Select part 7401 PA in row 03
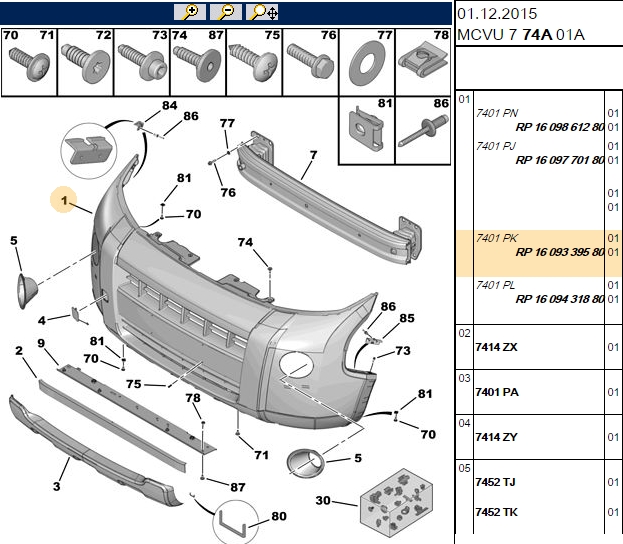 point(497,392)
